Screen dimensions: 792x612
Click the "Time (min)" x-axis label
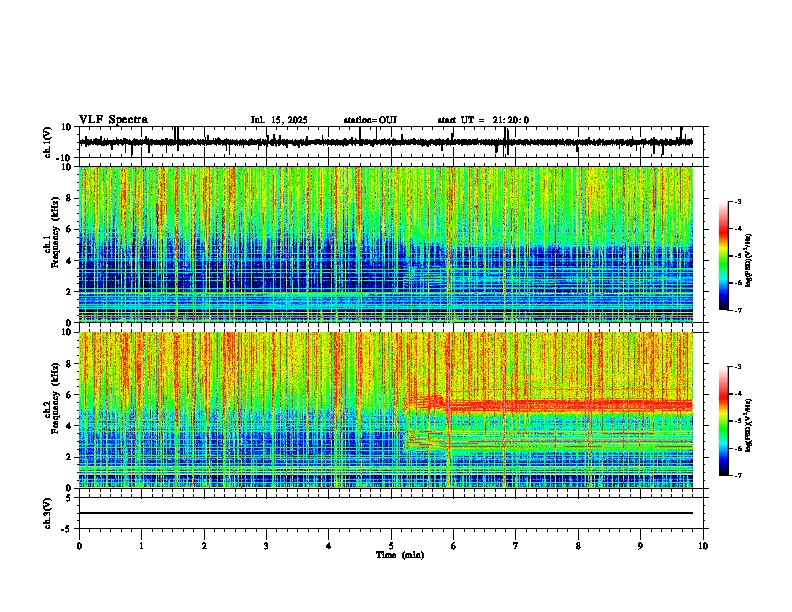click(400, 555)
